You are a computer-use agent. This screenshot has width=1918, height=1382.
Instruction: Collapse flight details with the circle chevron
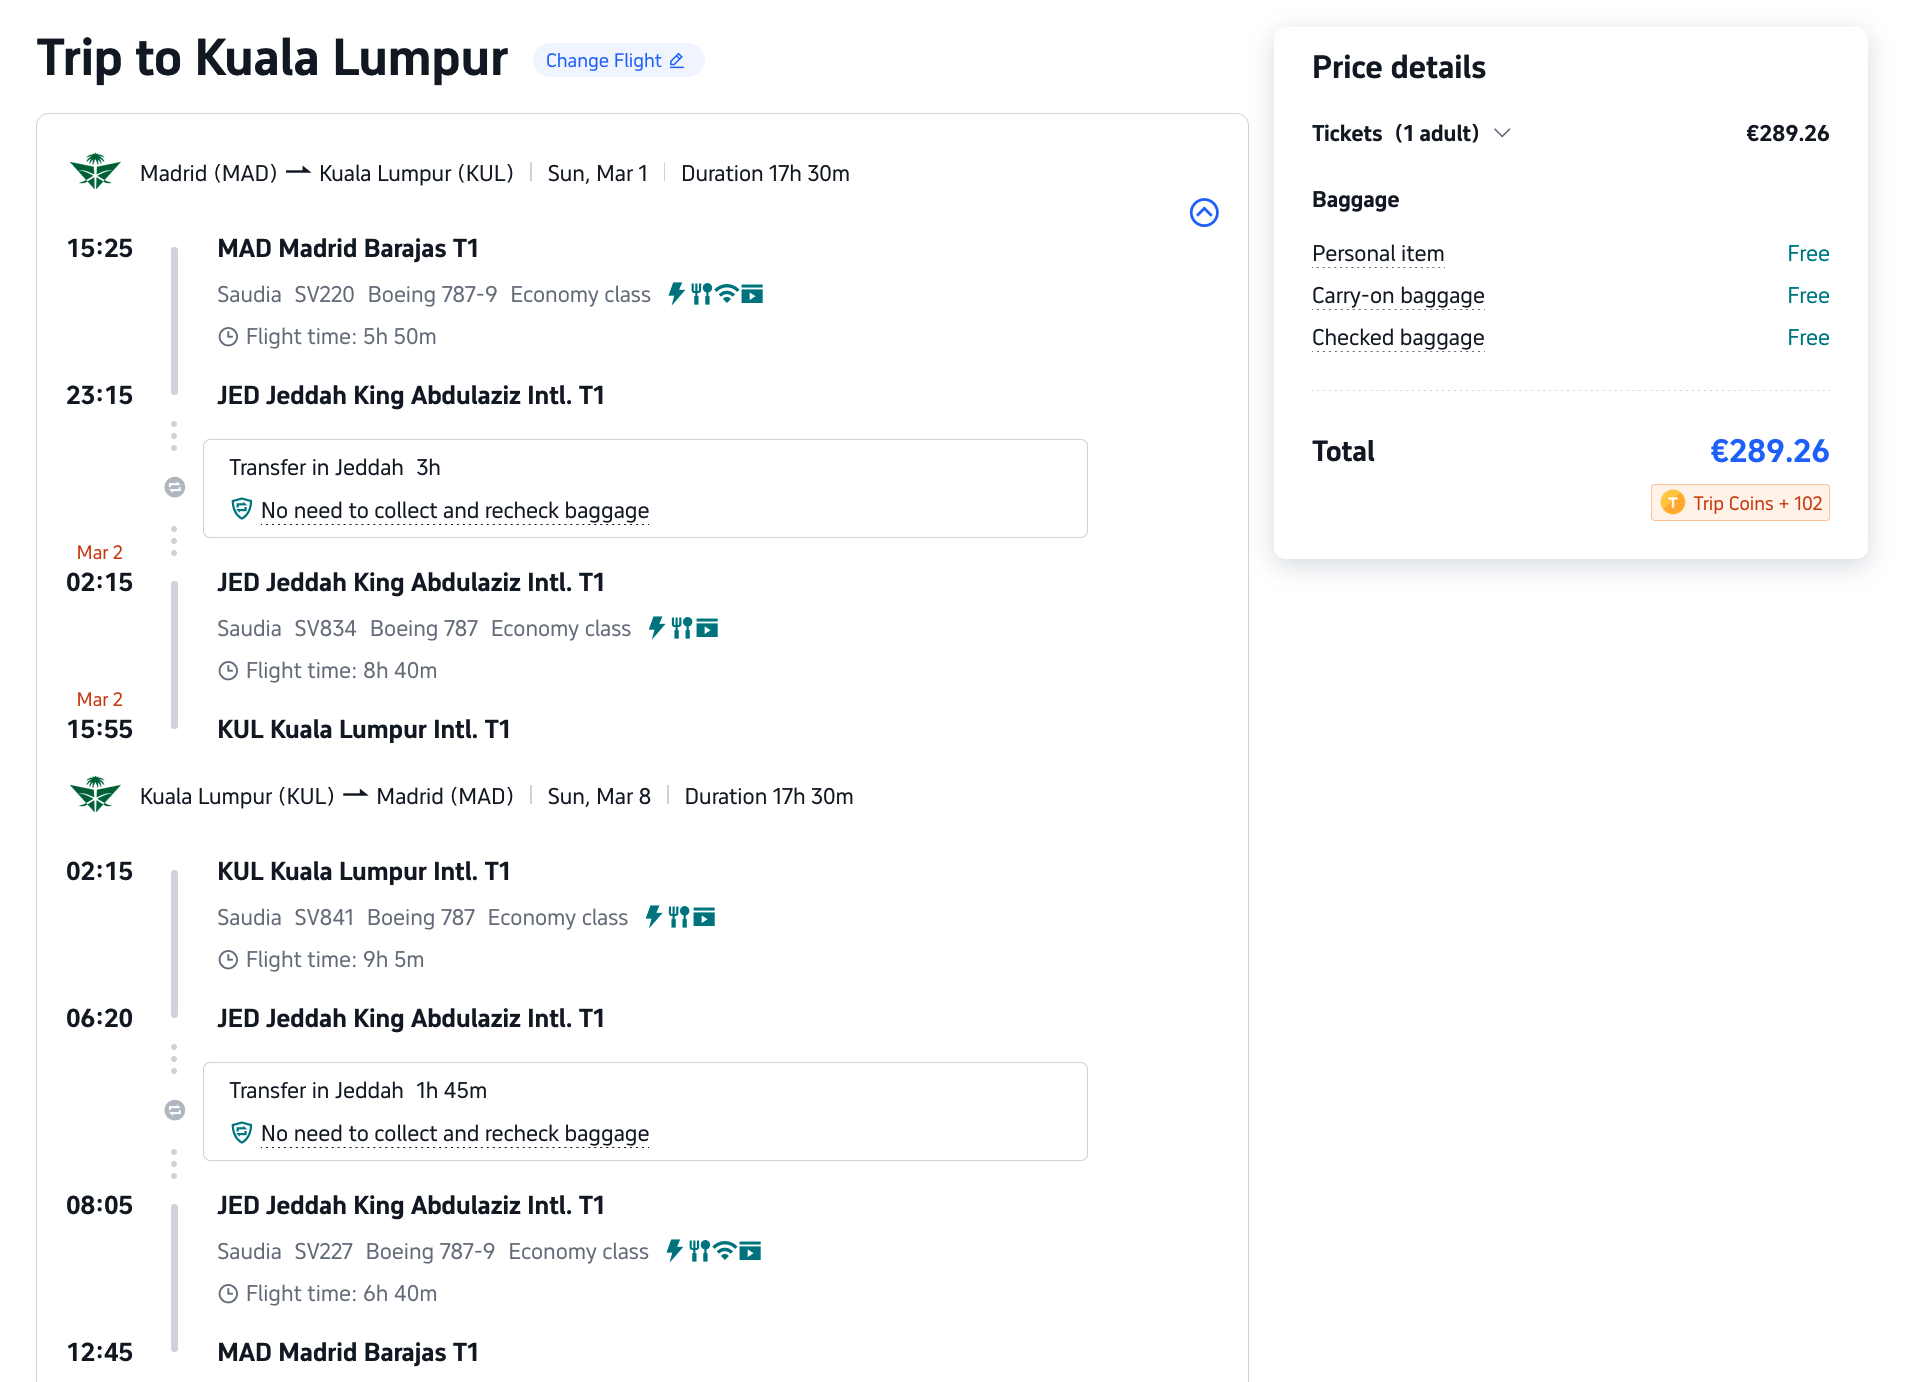pyautogui.click(x=1203, y=212)
